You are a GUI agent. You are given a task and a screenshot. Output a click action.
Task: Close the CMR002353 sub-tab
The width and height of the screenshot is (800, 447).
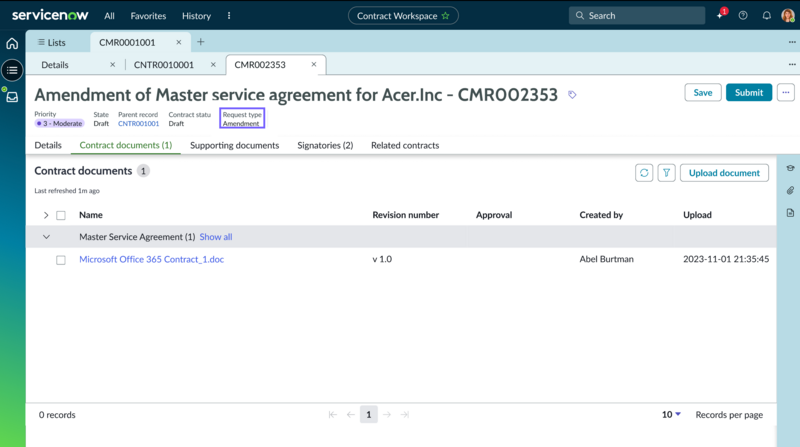tap(314, 64)
